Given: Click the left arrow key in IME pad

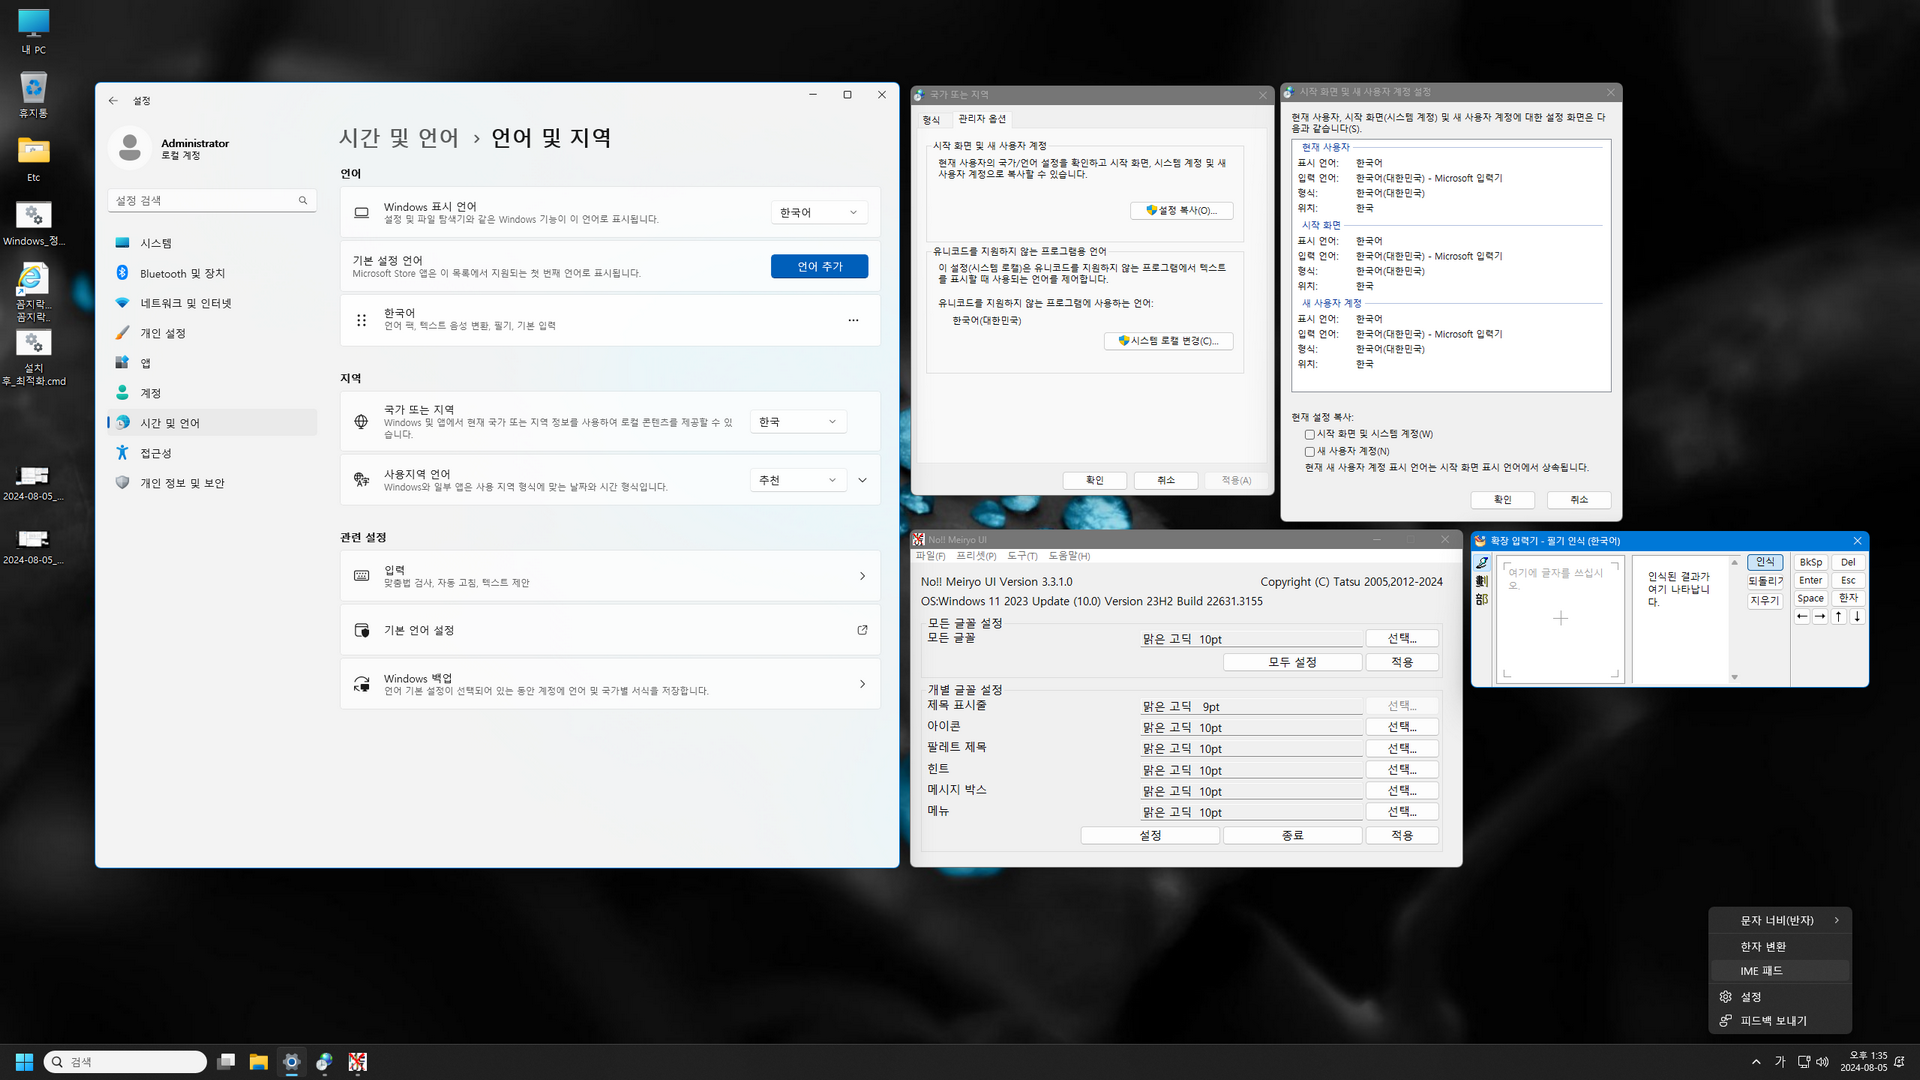Looking at the screenshot, I should pyautogui.click(x=1802, y=617).
